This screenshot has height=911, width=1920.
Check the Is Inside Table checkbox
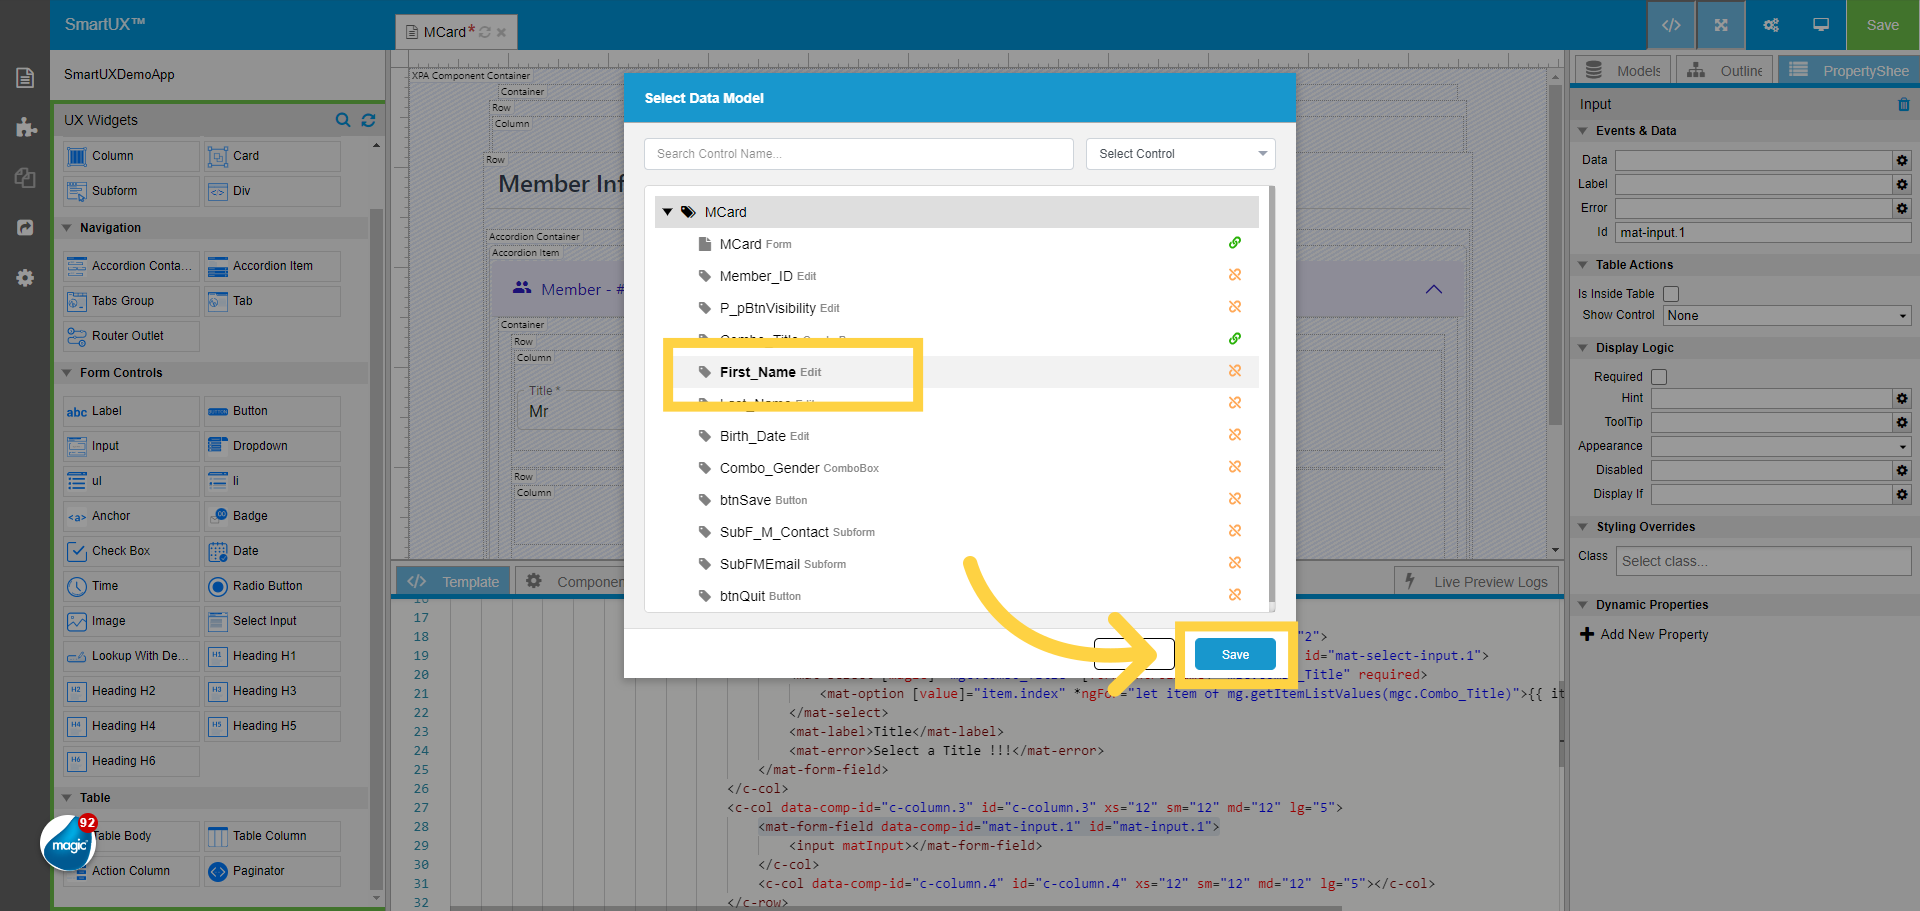(x=1670, y=293)
